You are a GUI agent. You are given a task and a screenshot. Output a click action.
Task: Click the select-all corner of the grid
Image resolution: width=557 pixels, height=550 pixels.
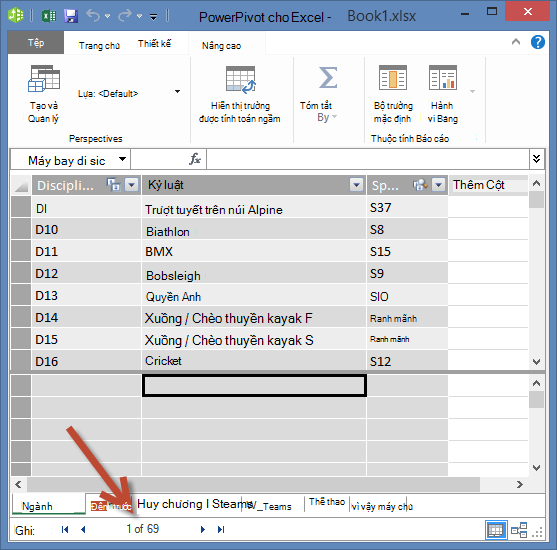[x=21, y=185]
